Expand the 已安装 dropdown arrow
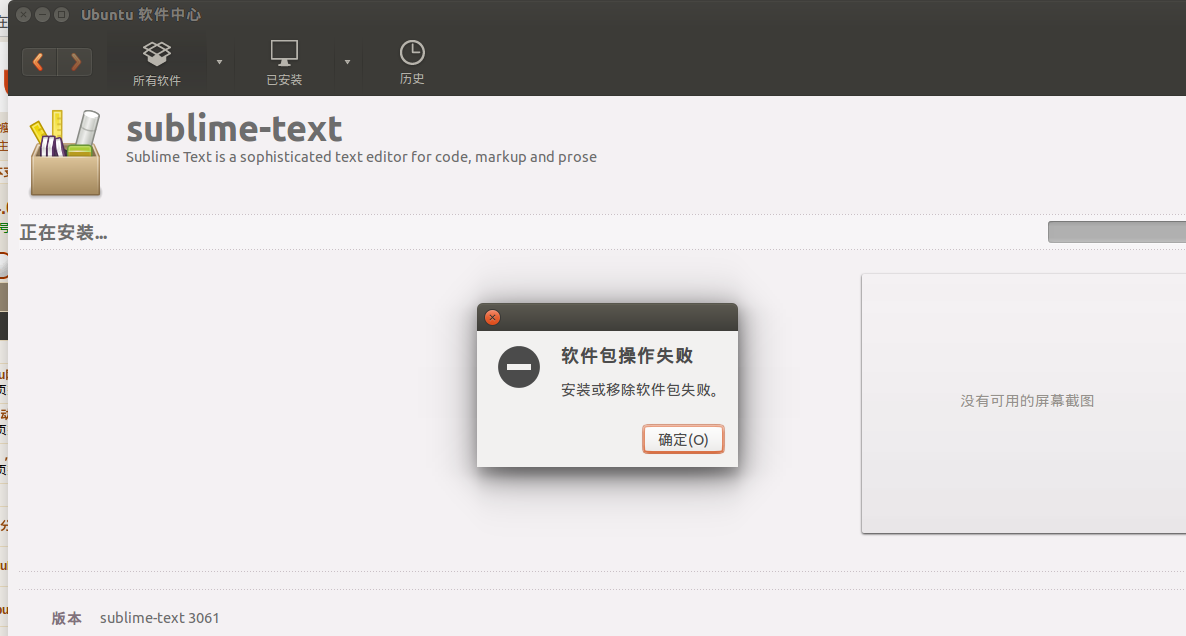The image size is (1186, 636). [x=347, y=62]
